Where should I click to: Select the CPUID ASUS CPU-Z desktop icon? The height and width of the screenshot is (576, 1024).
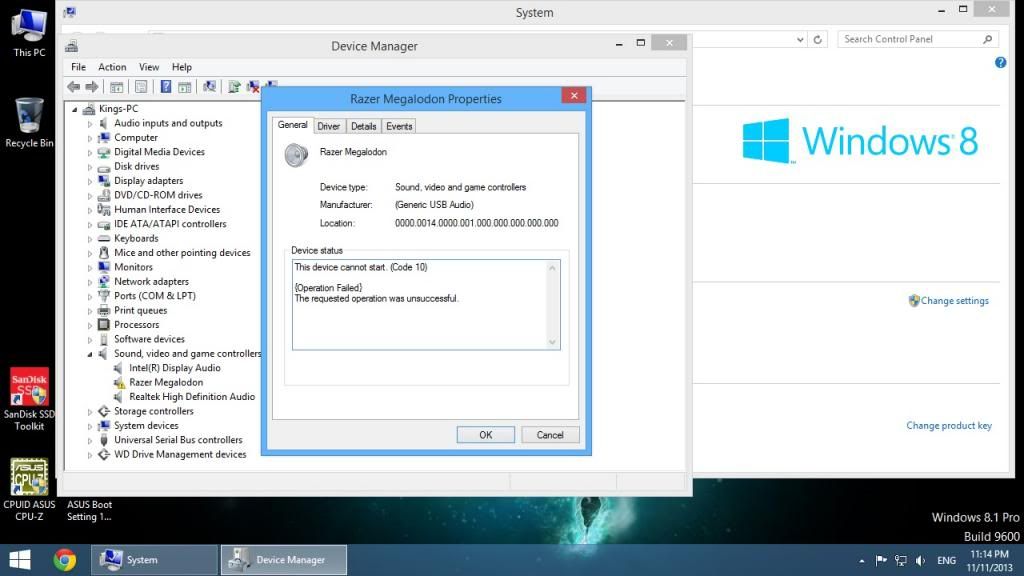click(29, 490)
